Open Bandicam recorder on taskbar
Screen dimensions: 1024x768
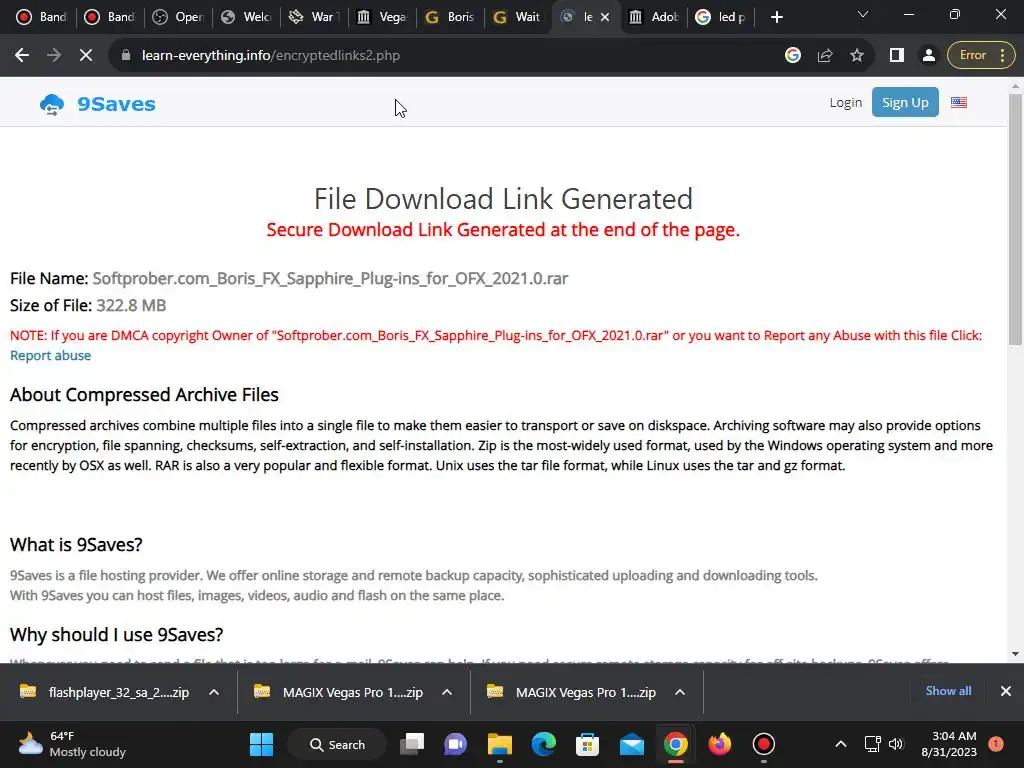point(763,744)
